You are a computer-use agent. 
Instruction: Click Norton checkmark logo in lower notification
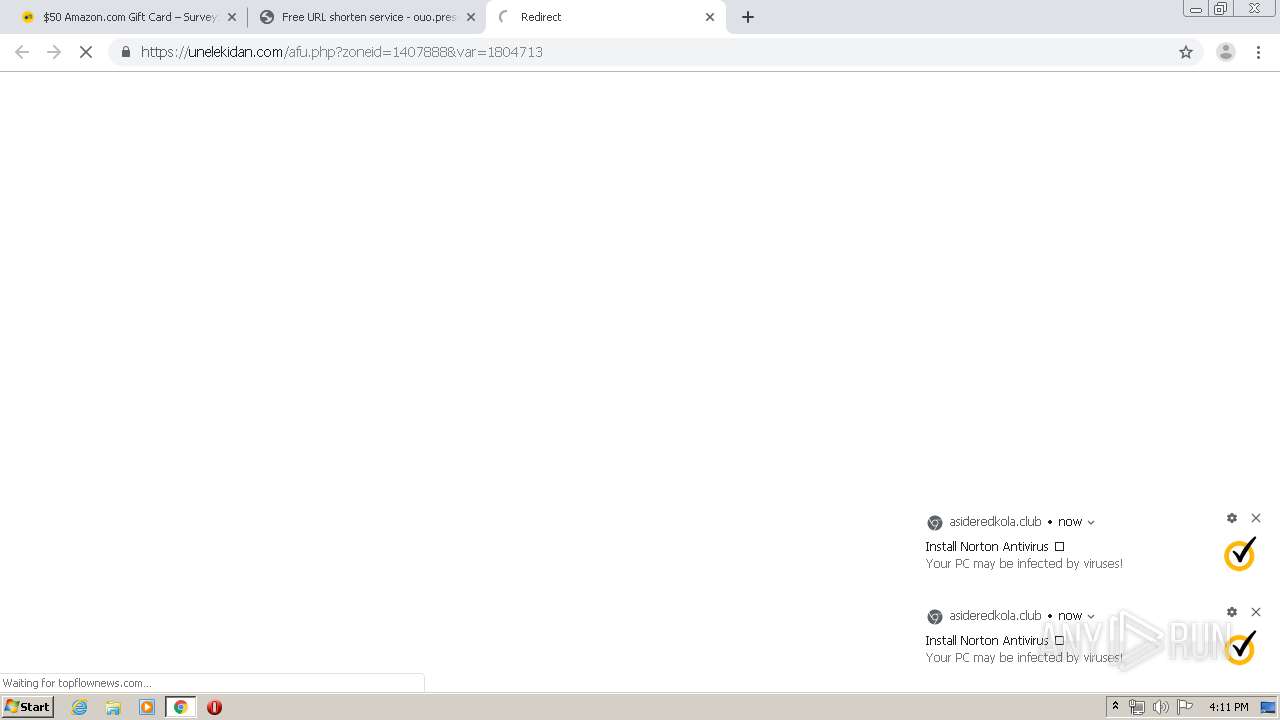(x=1240, y=648)
